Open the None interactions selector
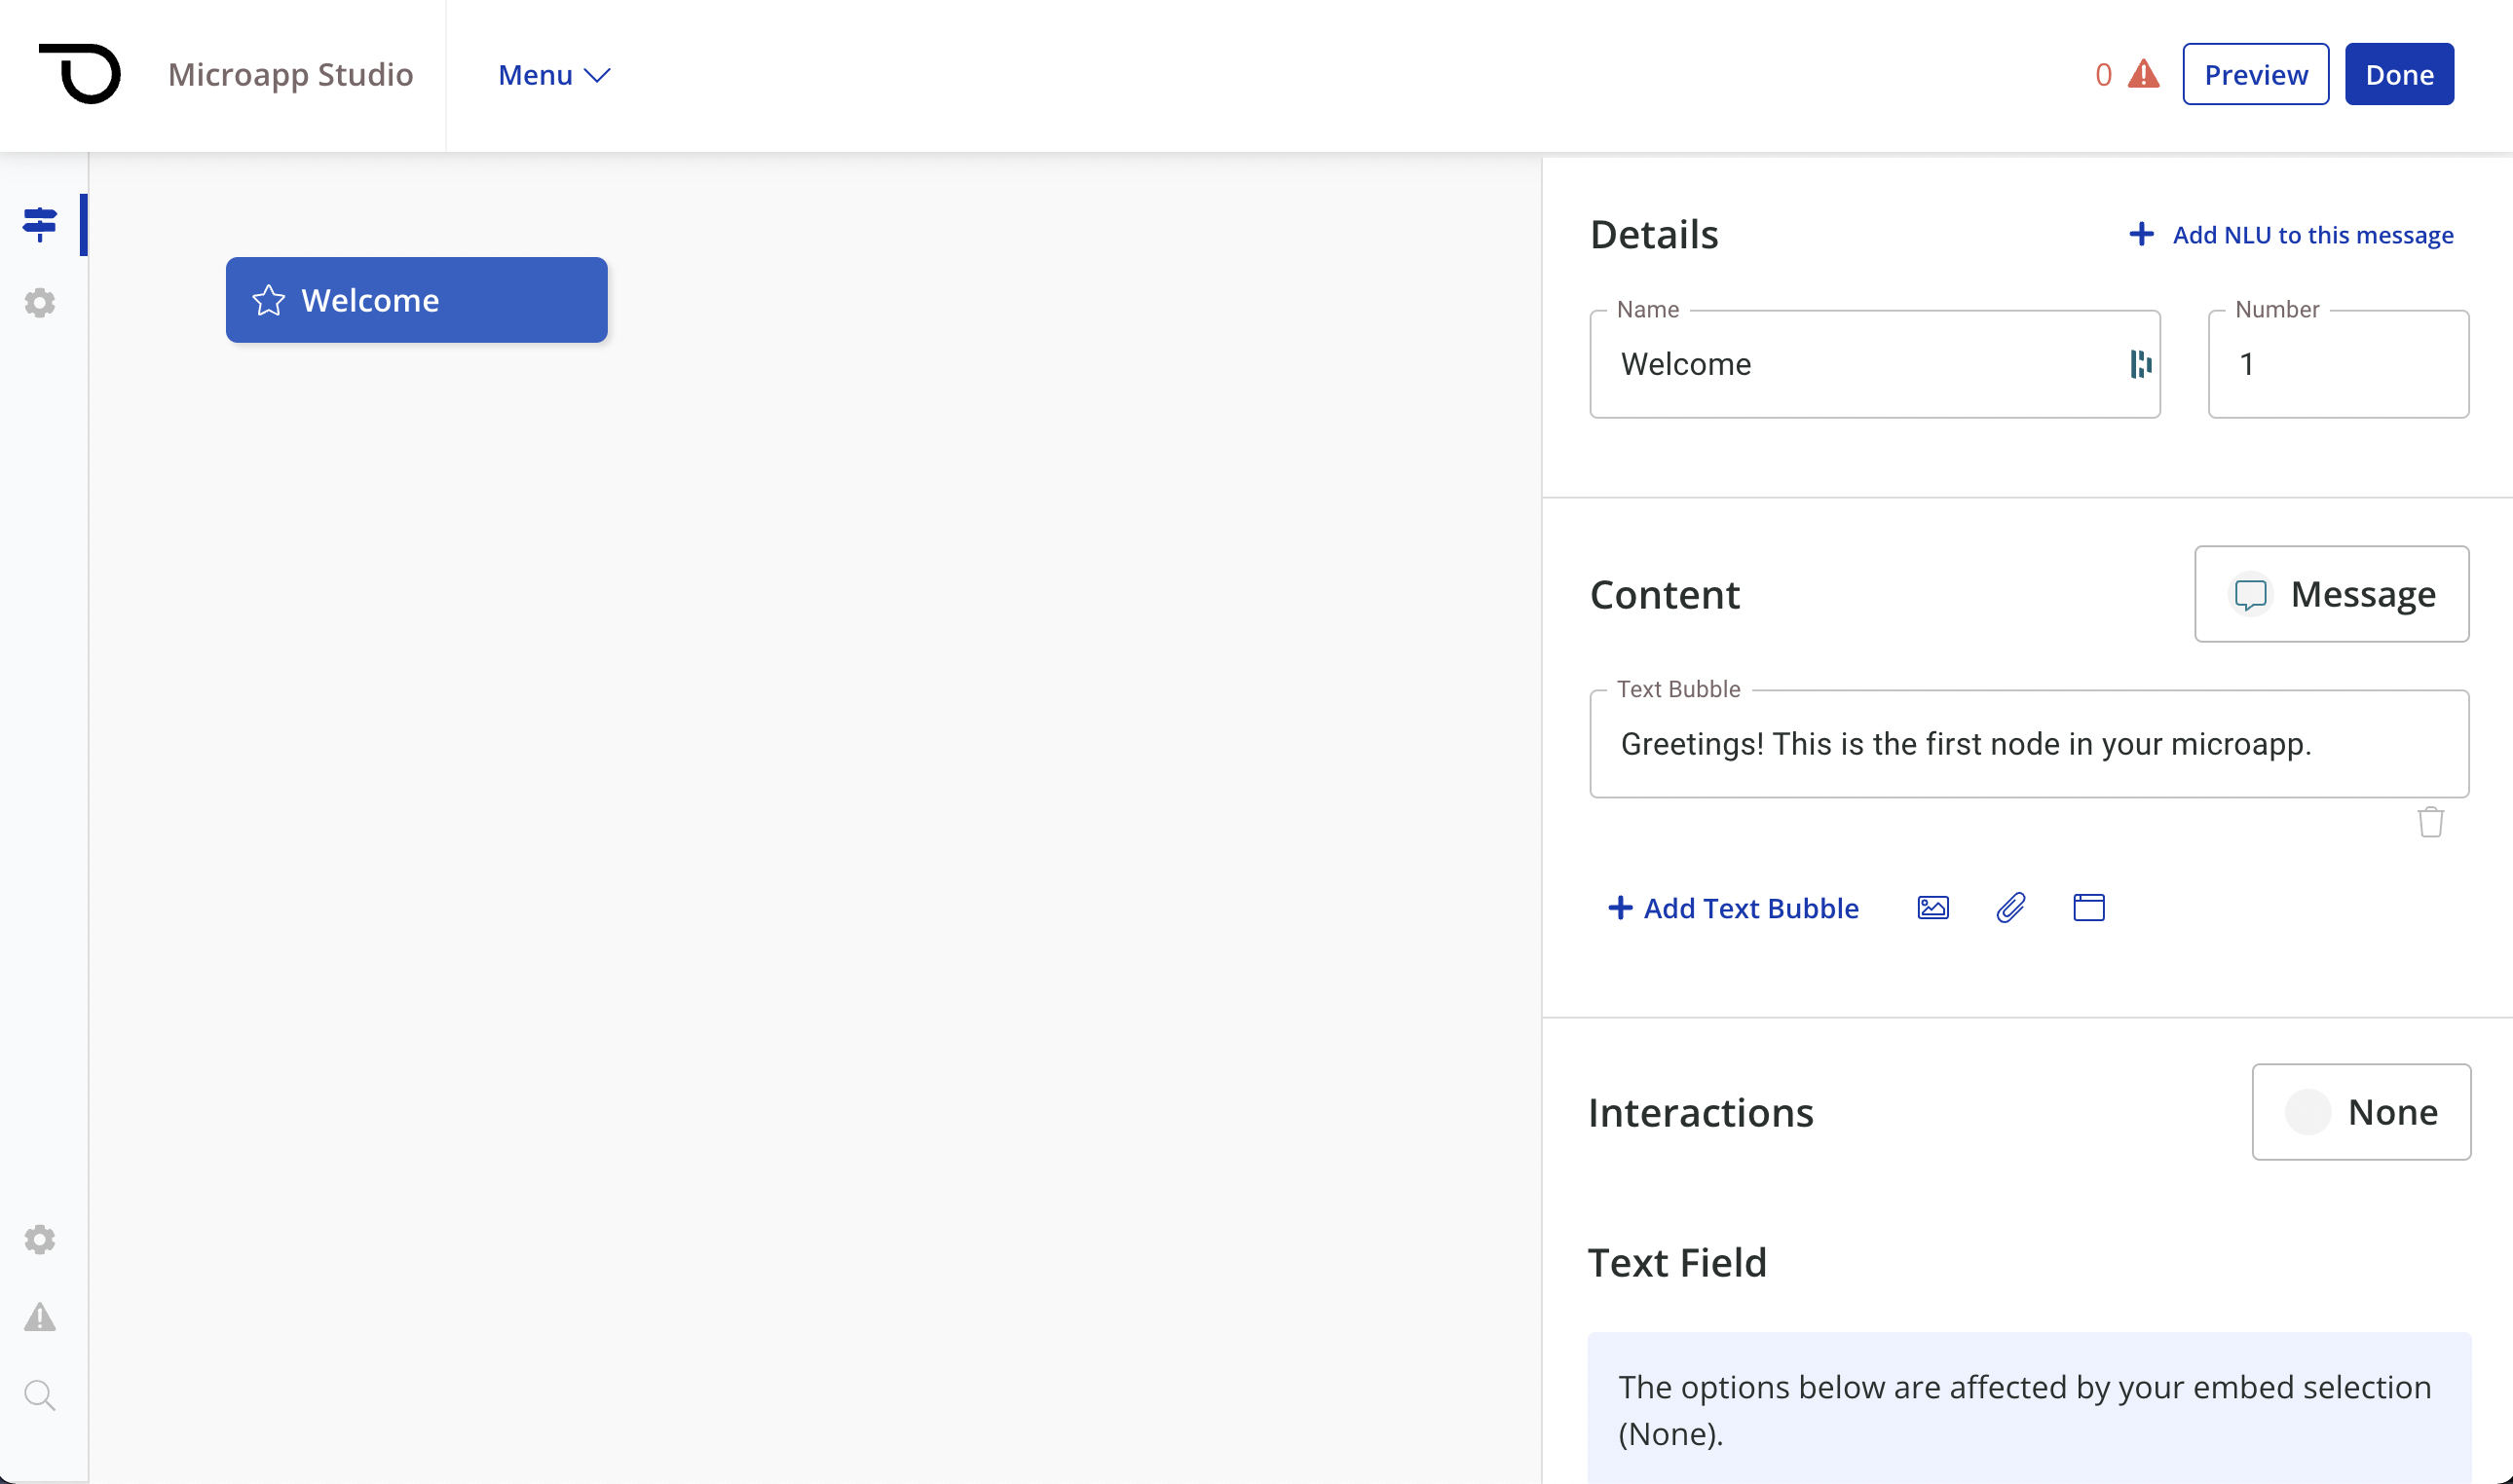Image resolution: width=2513 pixels, height=1484 pixels. tap(2360, 1112)
